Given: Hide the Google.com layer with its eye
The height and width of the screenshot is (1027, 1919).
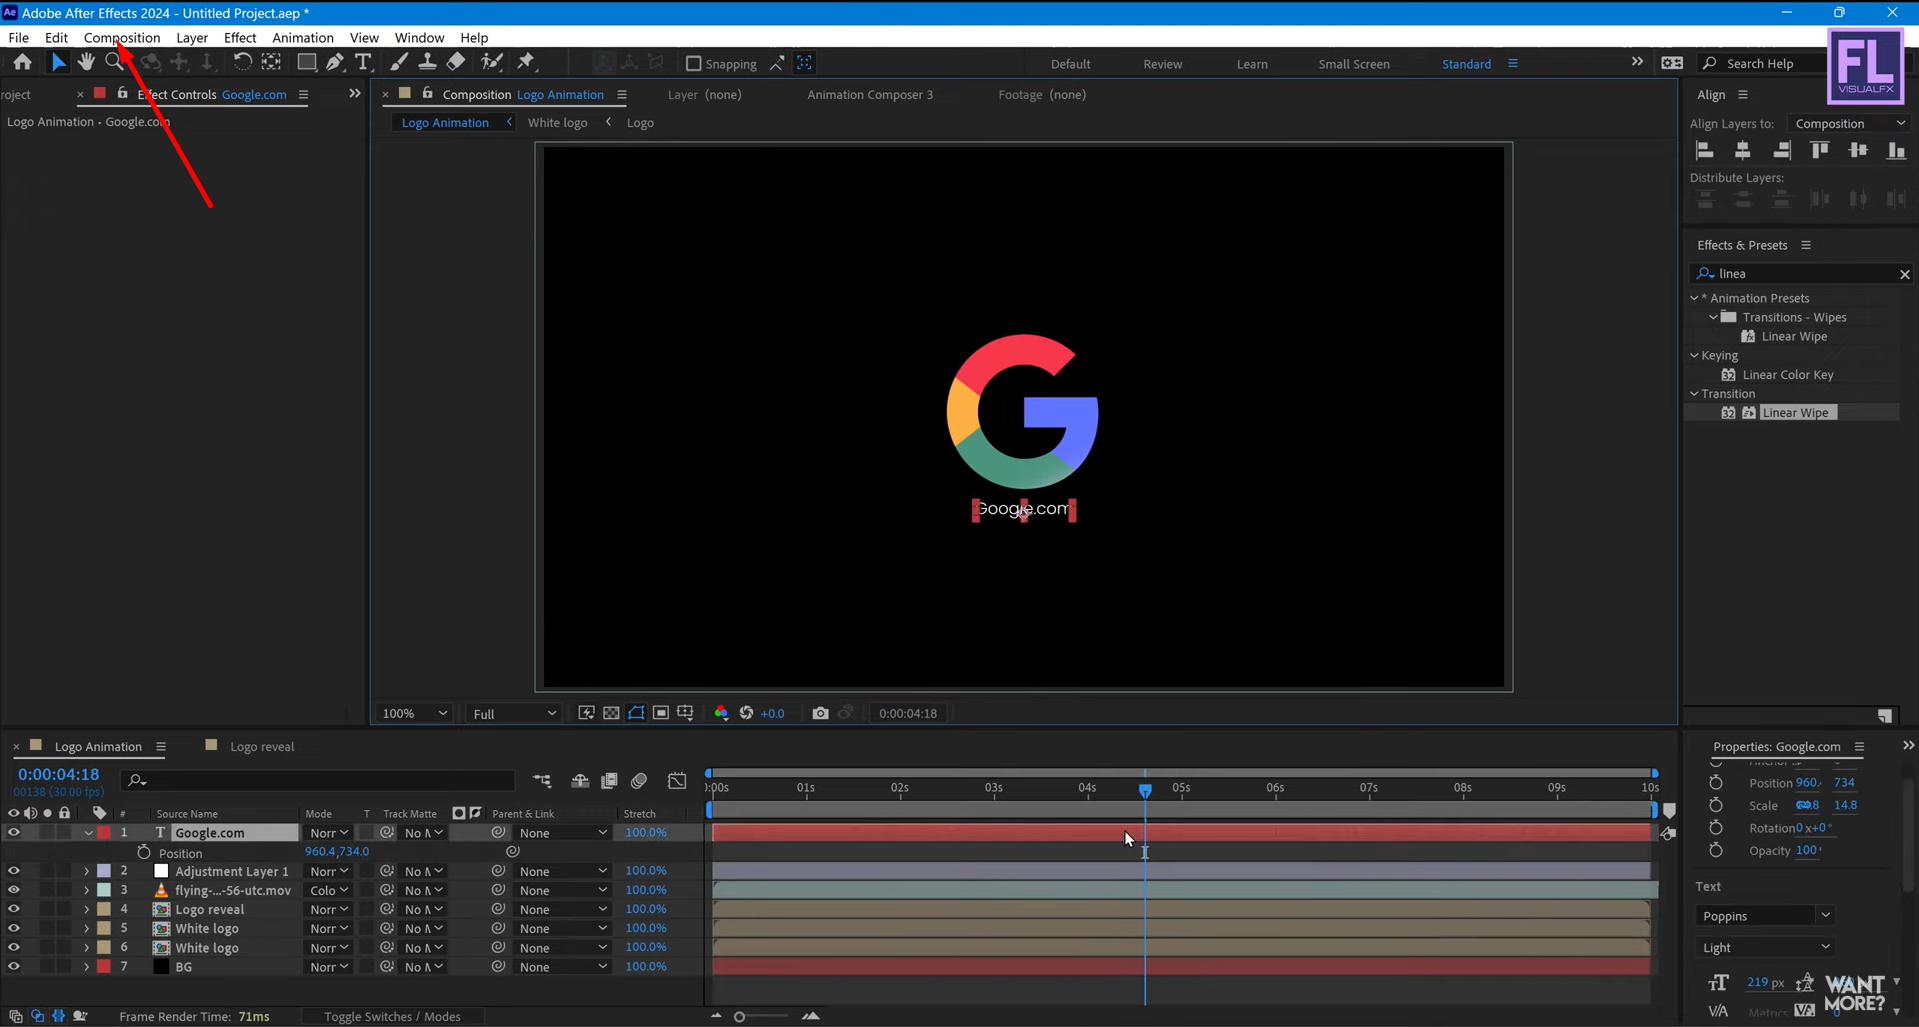Looking at the screenshot, I should 13,832.
